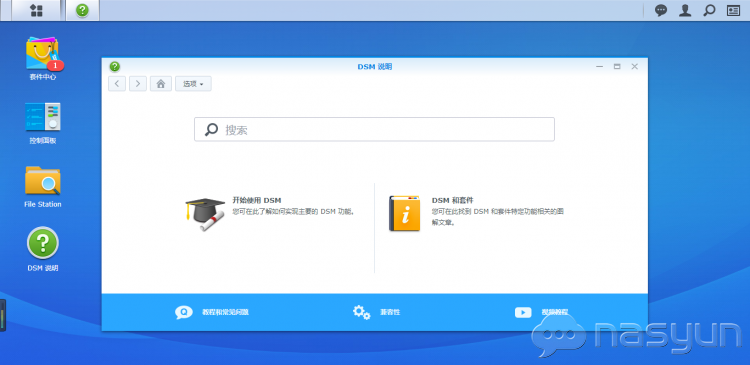750x365 pixels.
Task: Open the main menu grid button
Action: [36, 10]
